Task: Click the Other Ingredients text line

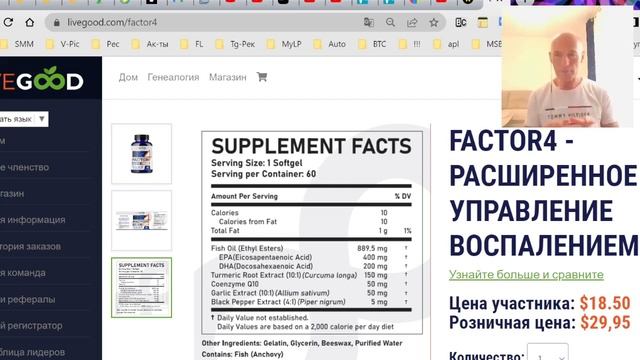Action: pos(302,343)
